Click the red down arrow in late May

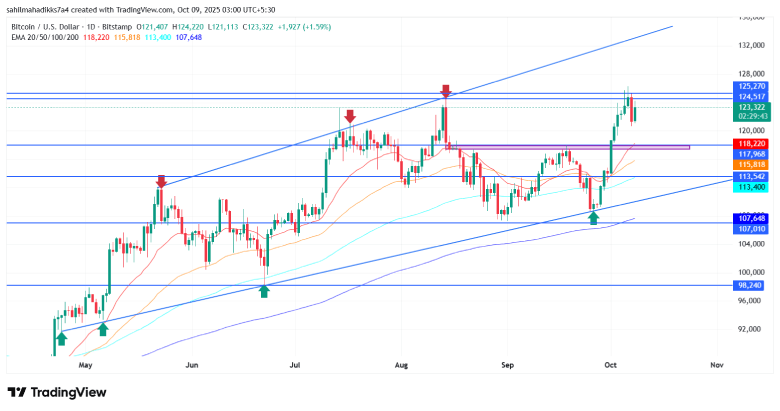pos(162,181)
